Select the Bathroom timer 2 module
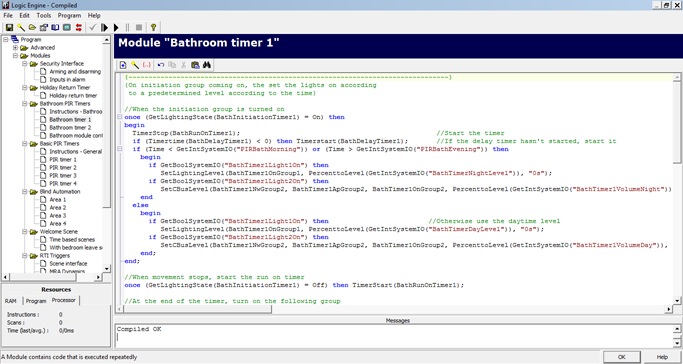This screenshot has width=683, height=364. tap(70, 128)
